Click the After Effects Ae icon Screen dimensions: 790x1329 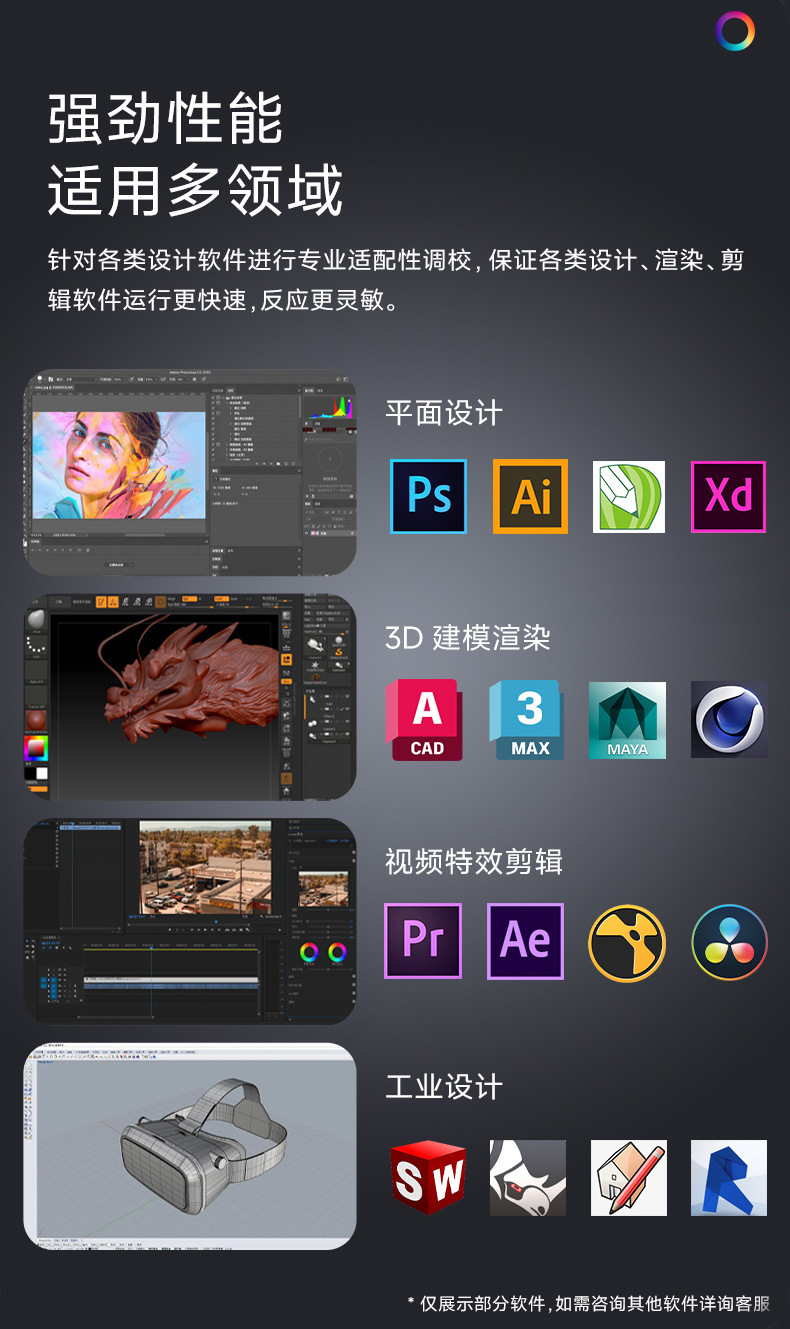[x=525, y=941]
